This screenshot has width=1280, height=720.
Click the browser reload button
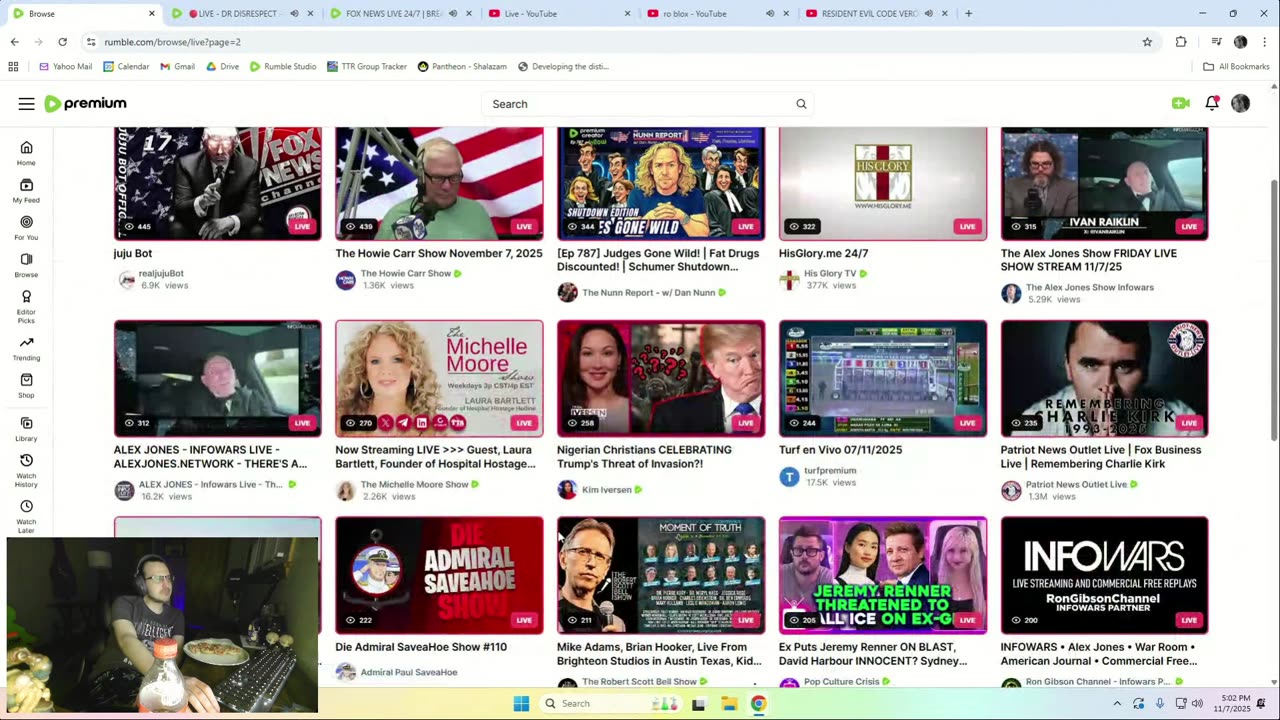[62, 42]
